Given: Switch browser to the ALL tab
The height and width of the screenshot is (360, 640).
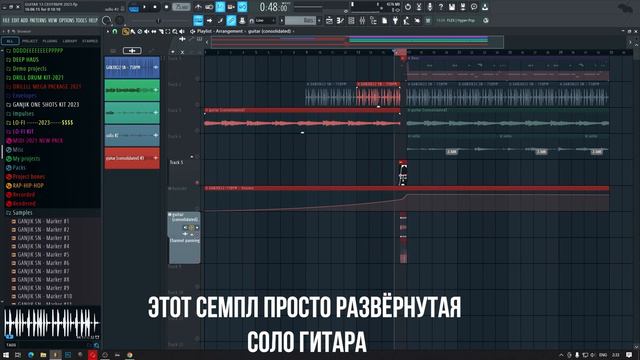Looking at the screenshot, I should click(10, 41).
